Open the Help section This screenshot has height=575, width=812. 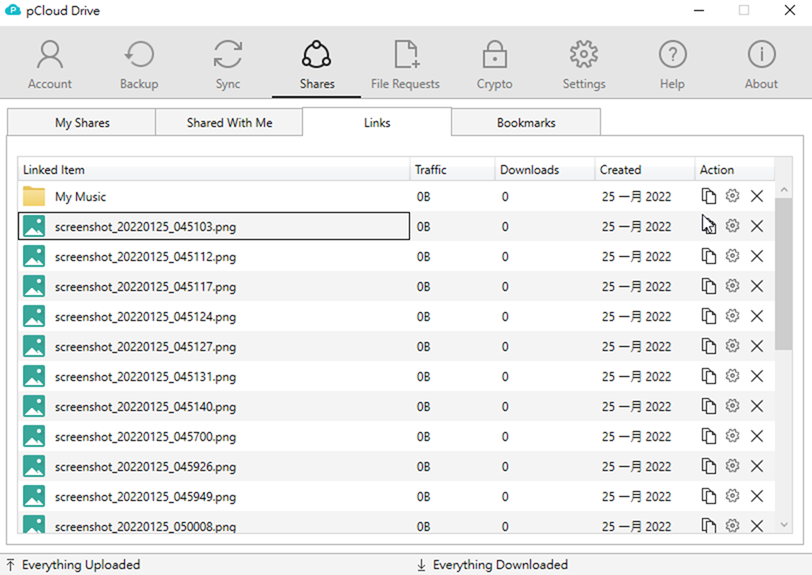click(672, 64)
